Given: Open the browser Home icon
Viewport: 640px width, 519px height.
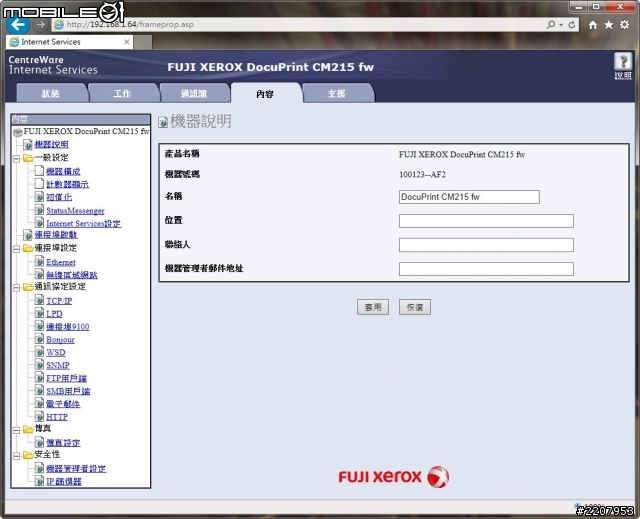Looking at the screenshot, I should click(x=593, y=25).
